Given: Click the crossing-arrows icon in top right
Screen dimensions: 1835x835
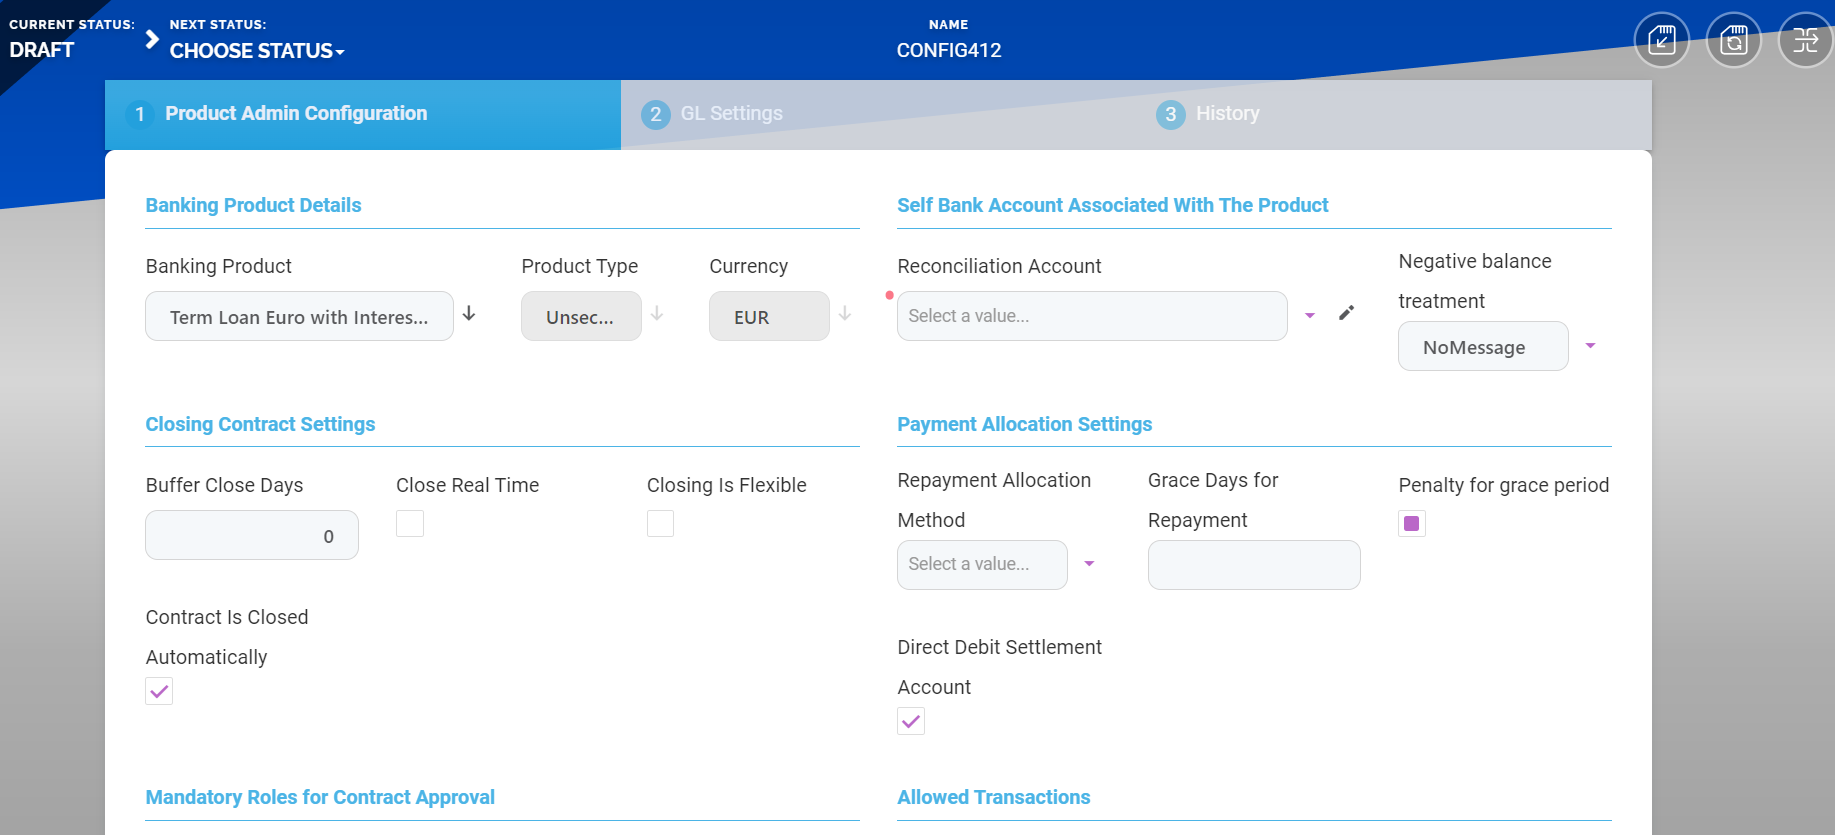Looking at the screenshot, I should pyautogui.click(x=1805, y=40).
